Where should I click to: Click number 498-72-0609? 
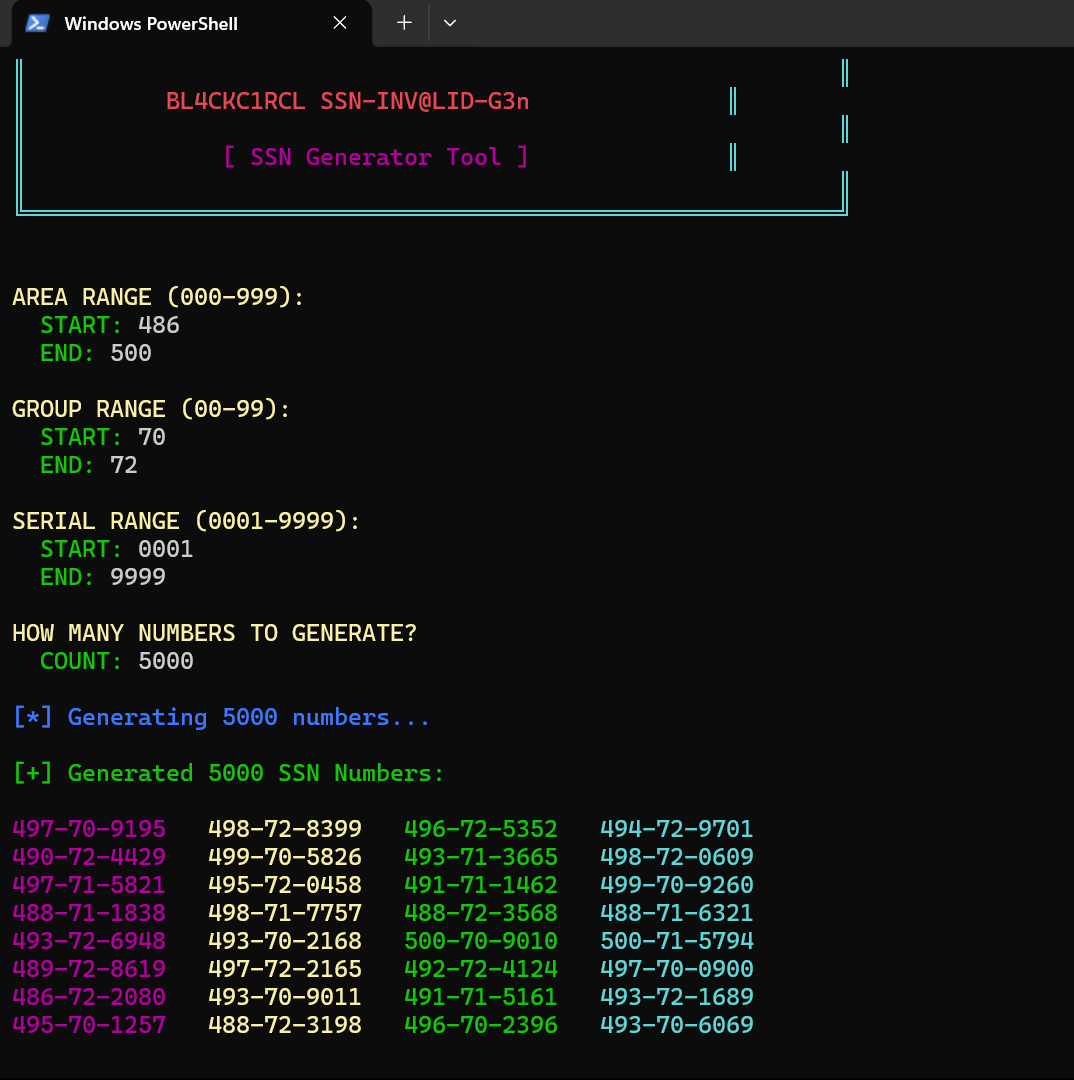677,857
